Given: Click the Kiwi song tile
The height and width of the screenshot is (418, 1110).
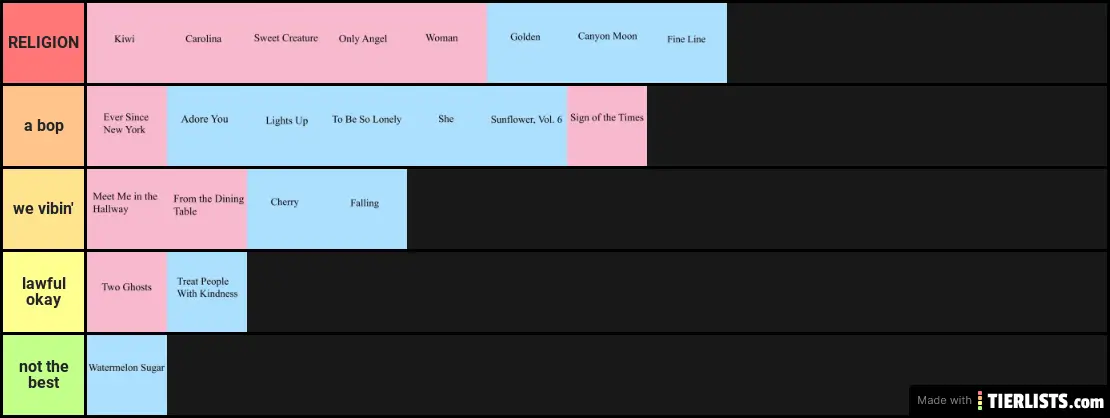Looking at the screenshot, I should pos(127,43).
